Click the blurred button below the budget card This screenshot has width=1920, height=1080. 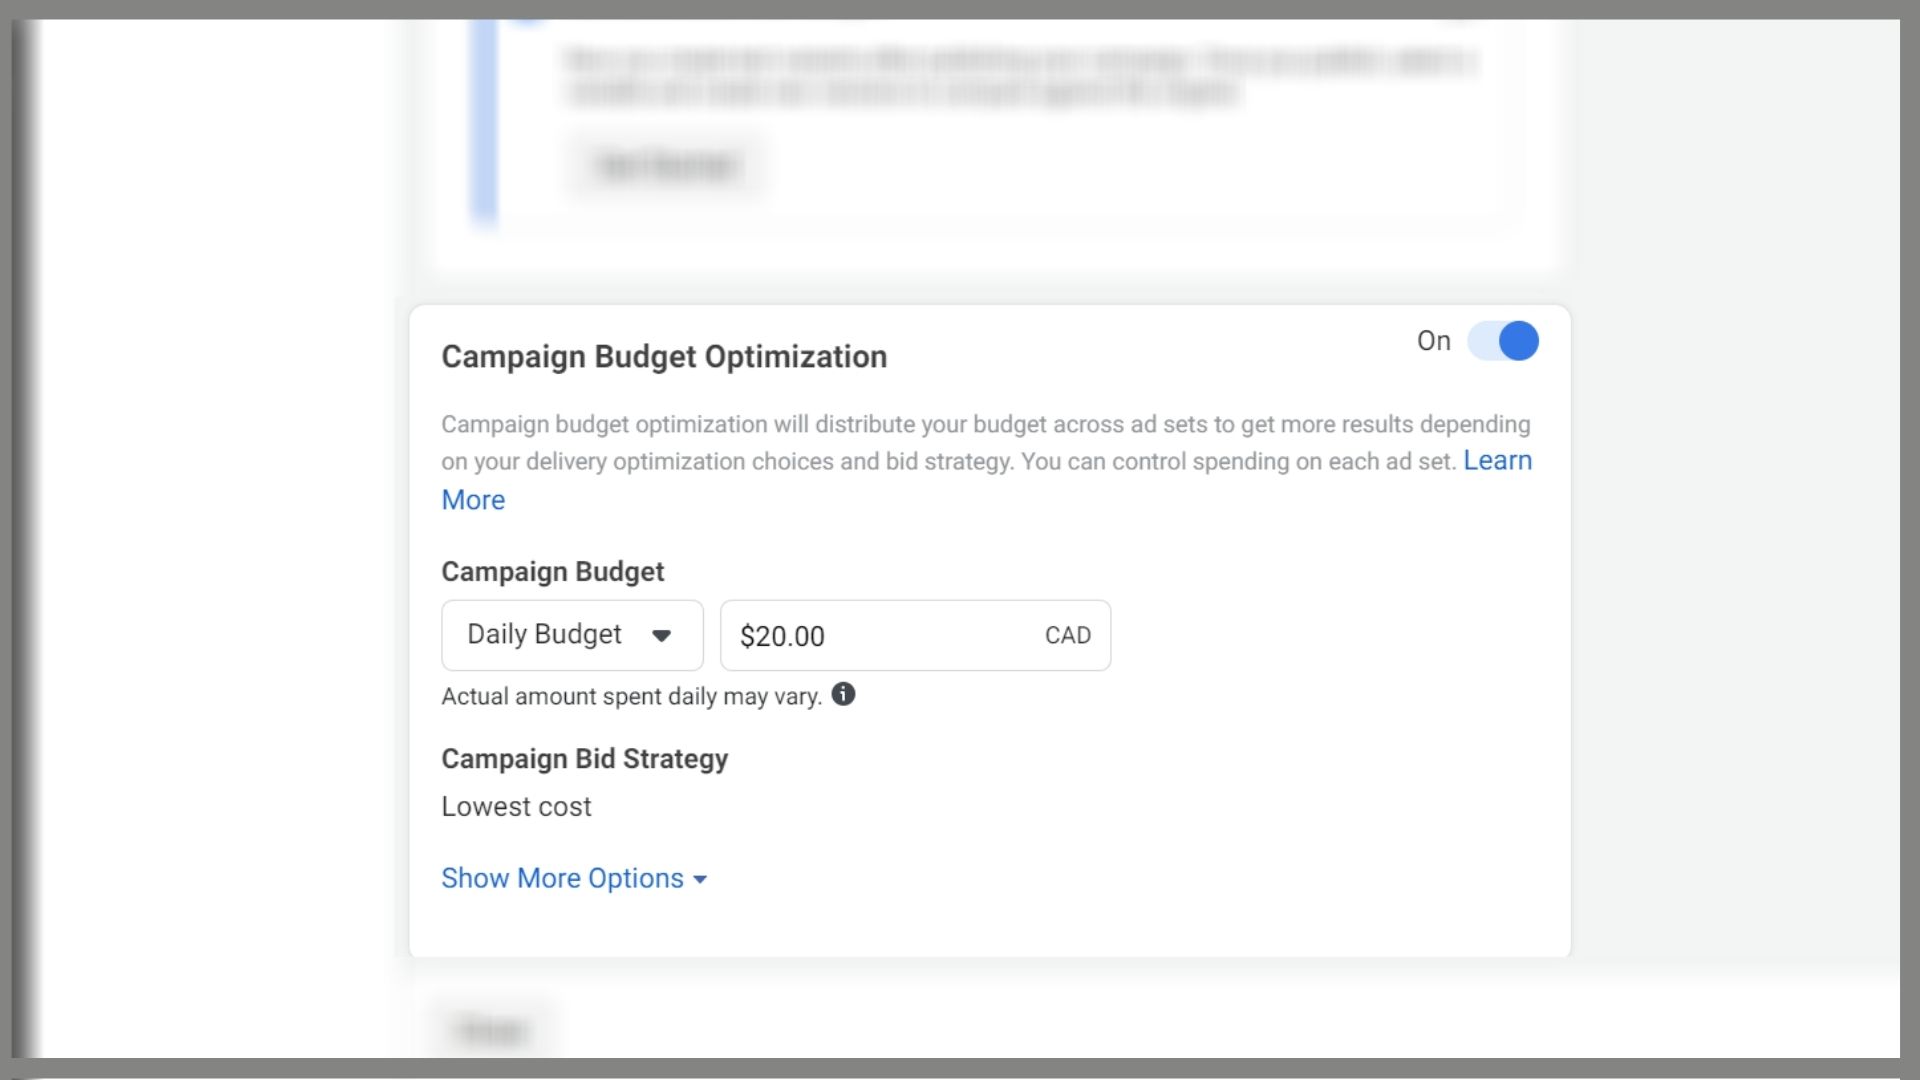[492, 1030]
